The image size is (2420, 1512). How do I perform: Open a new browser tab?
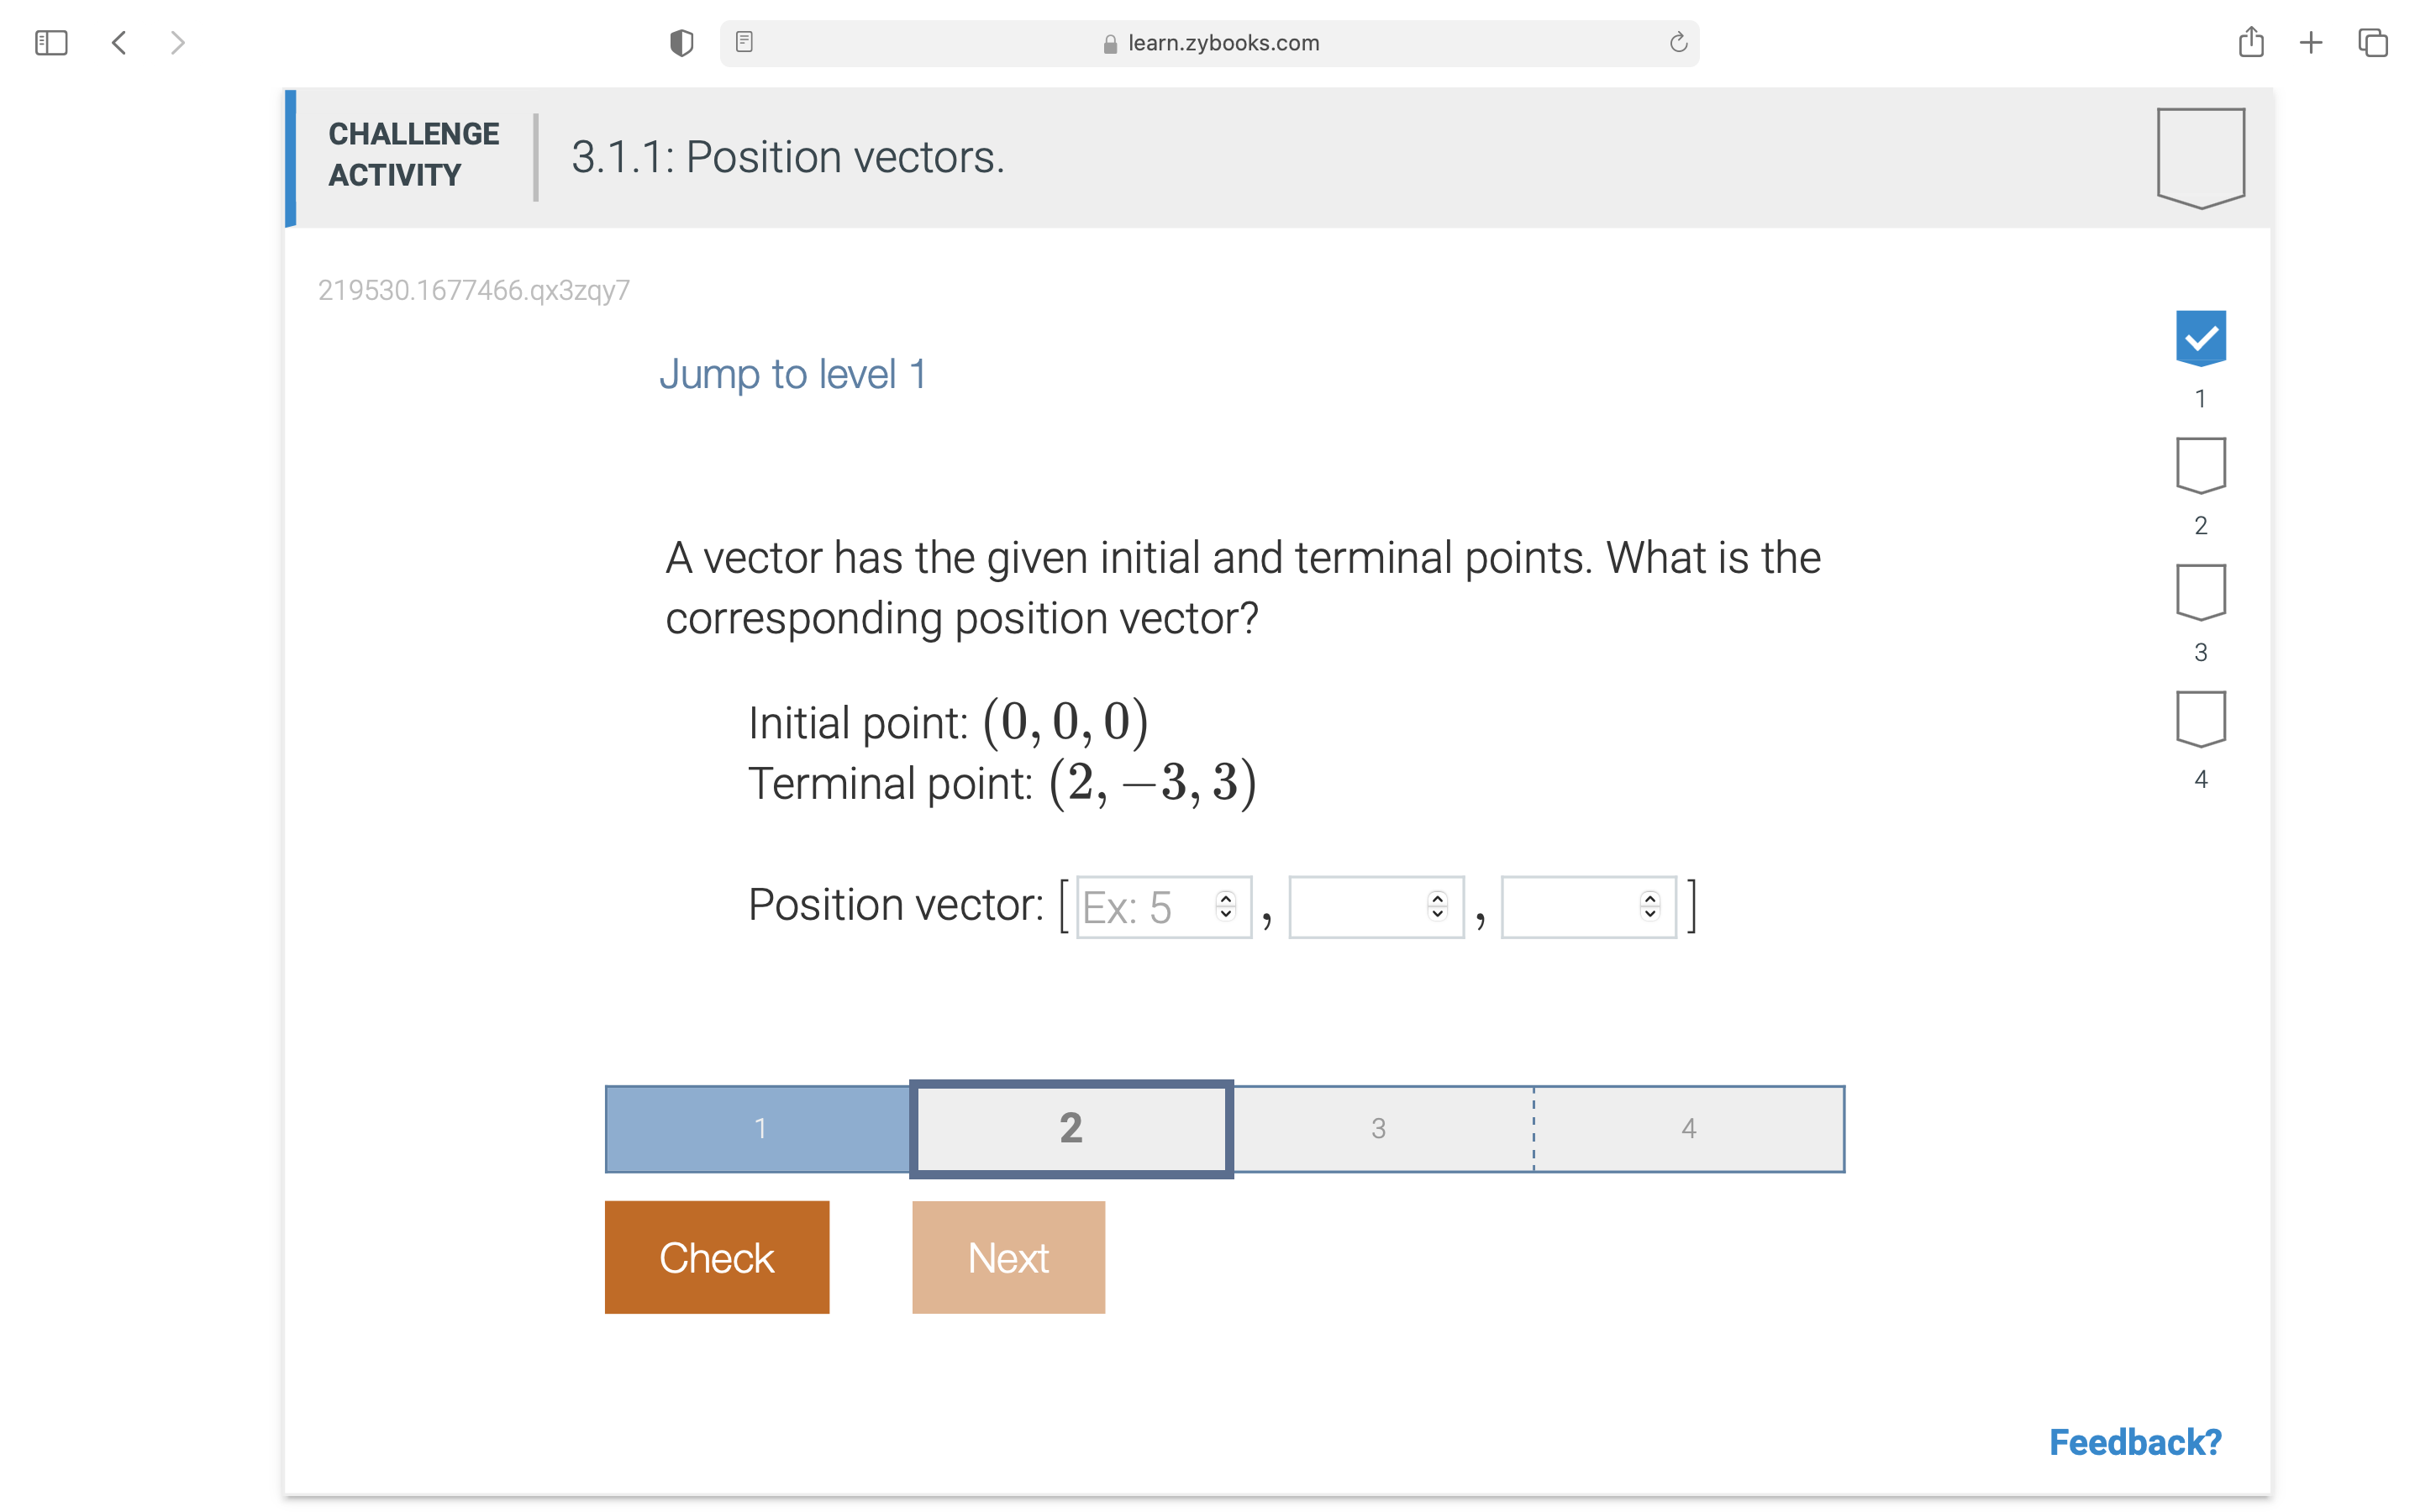(x=2312, y=42)
